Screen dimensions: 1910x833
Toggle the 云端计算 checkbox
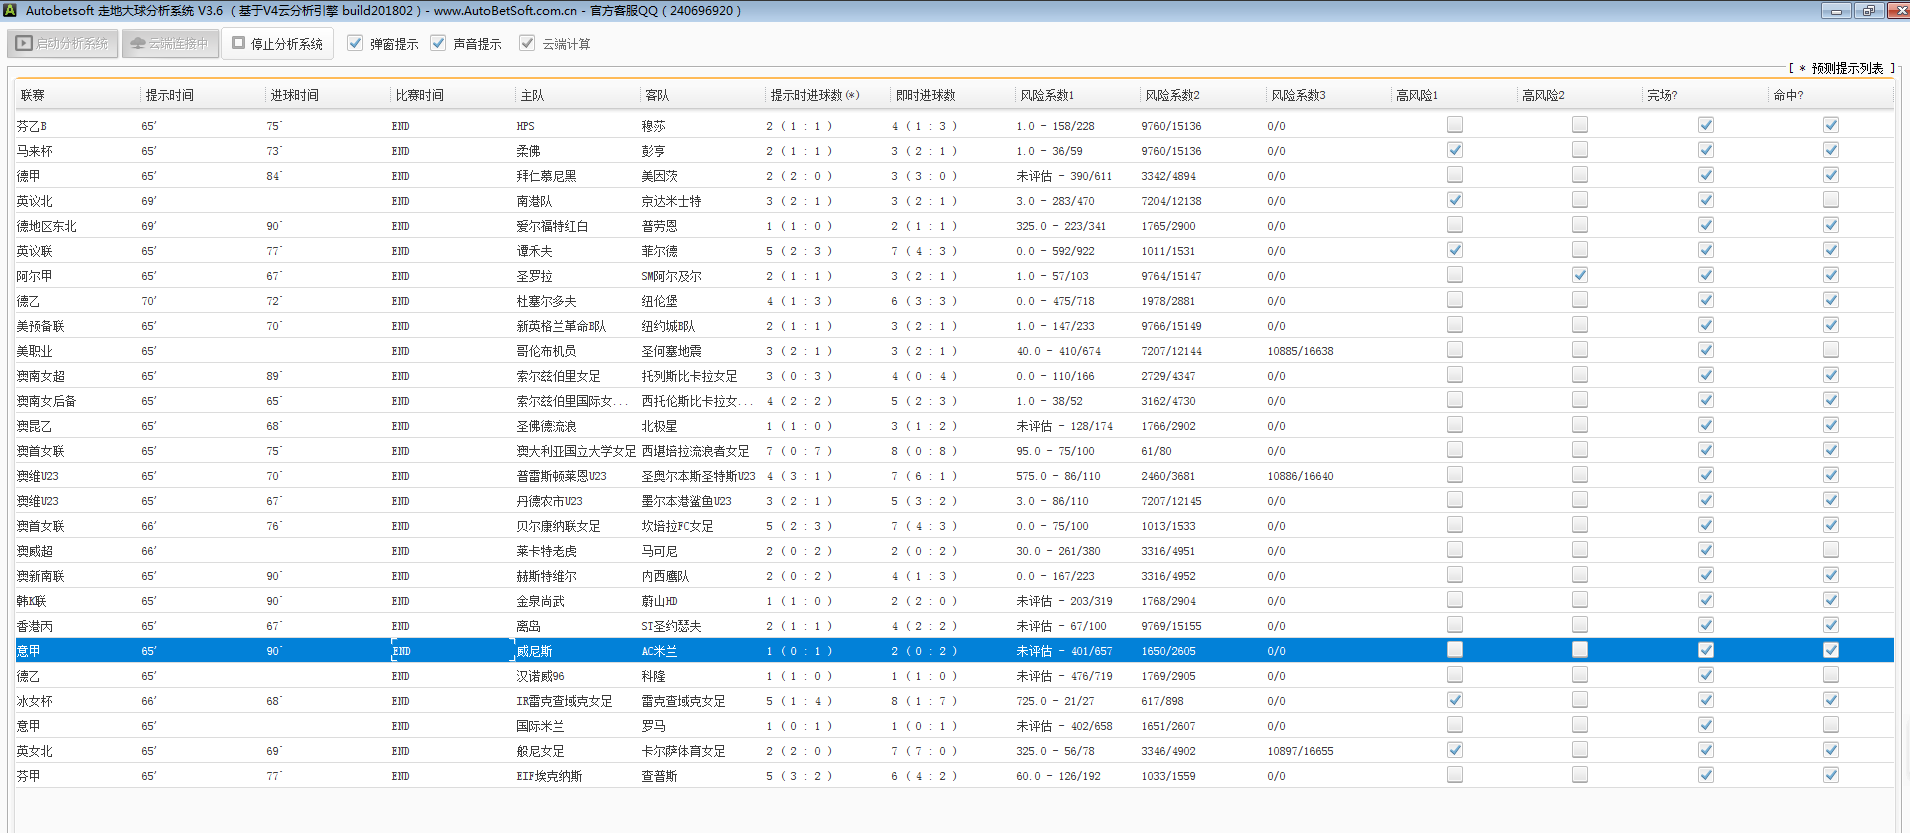(x=527, y=43)
